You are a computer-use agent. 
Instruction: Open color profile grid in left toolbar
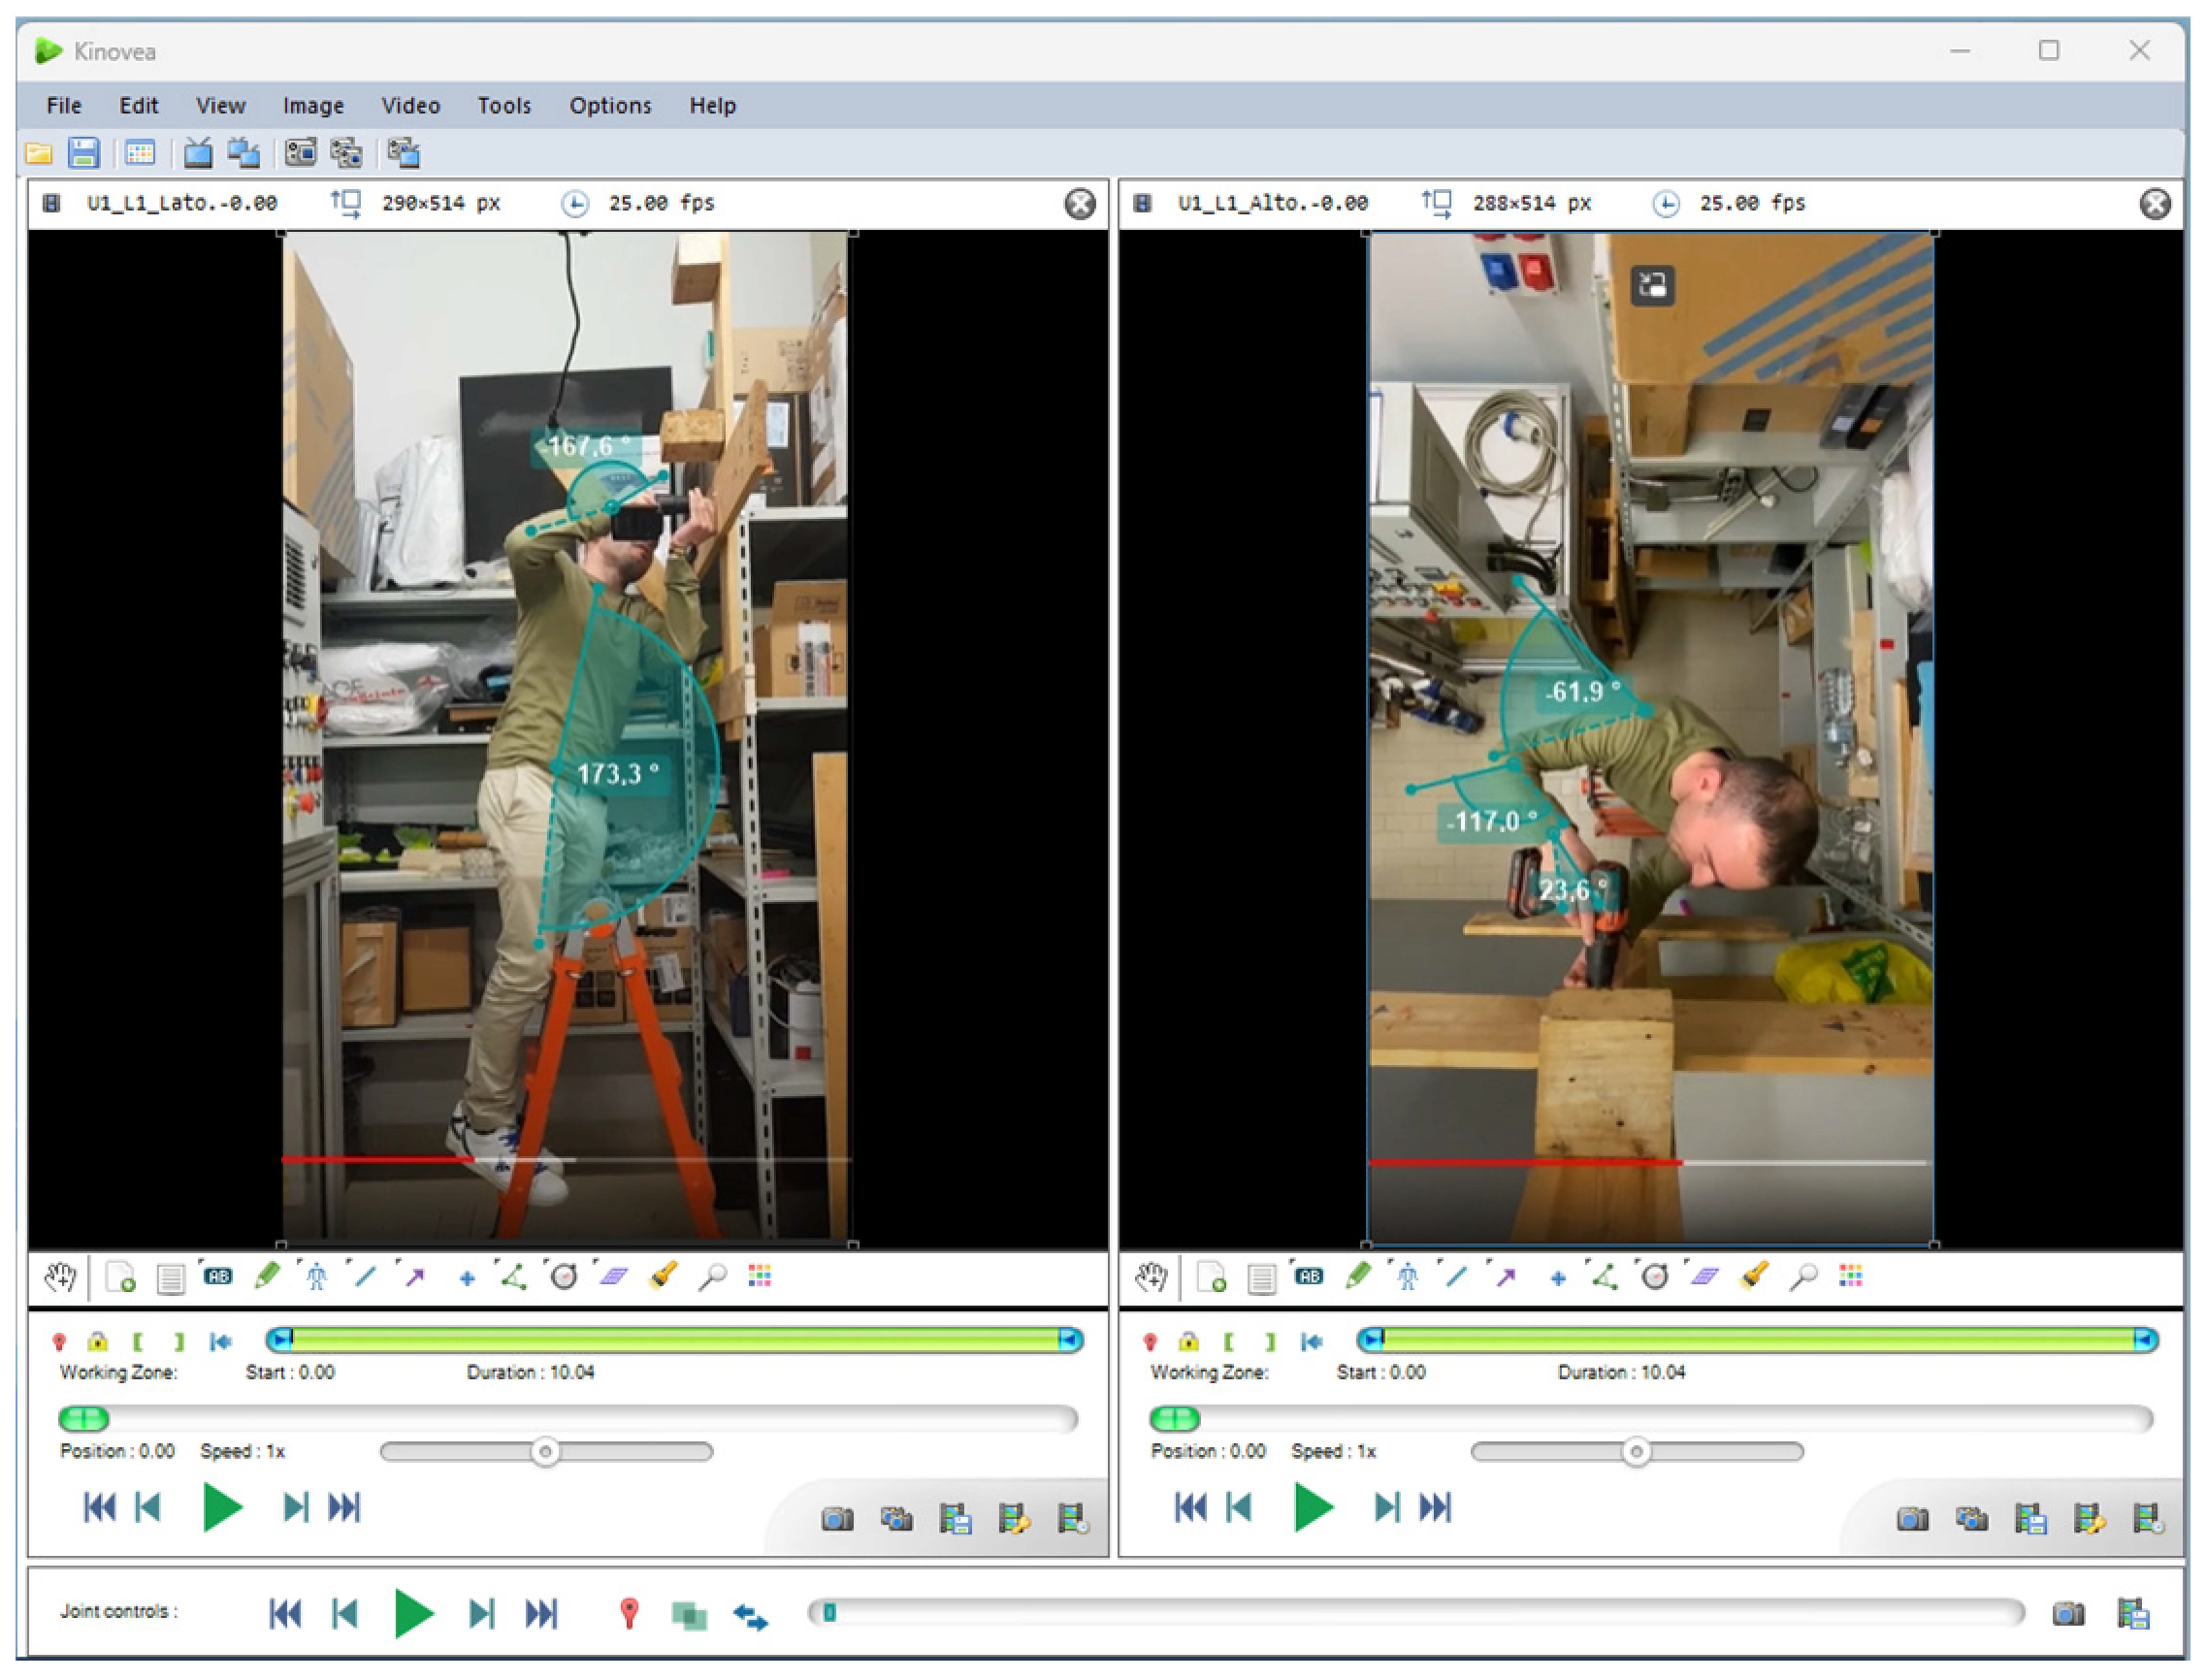[760, 1277]
